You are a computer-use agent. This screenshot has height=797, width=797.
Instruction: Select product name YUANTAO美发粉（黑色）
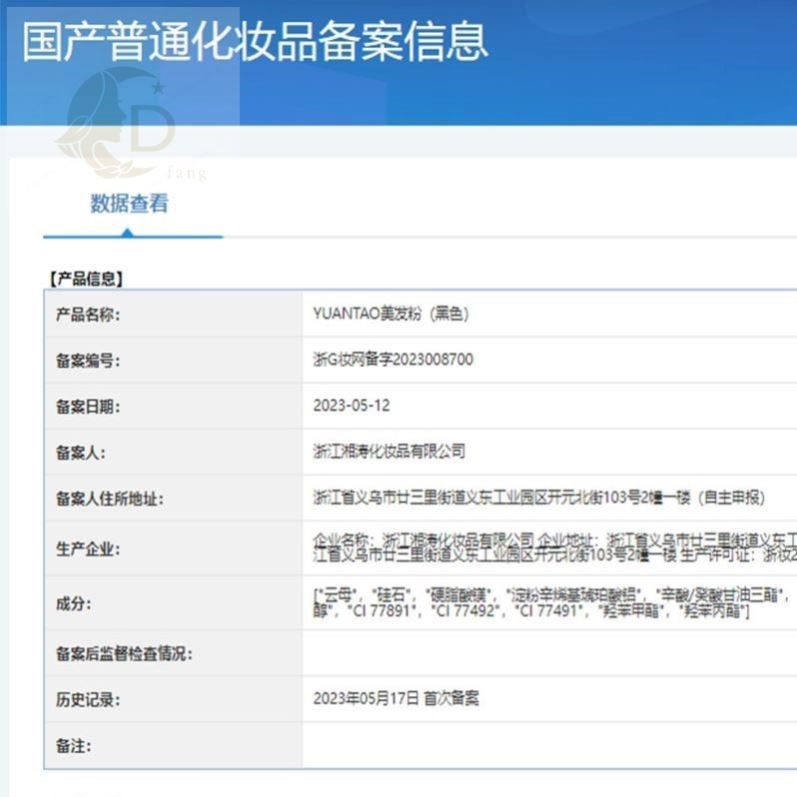pos(391,314)
